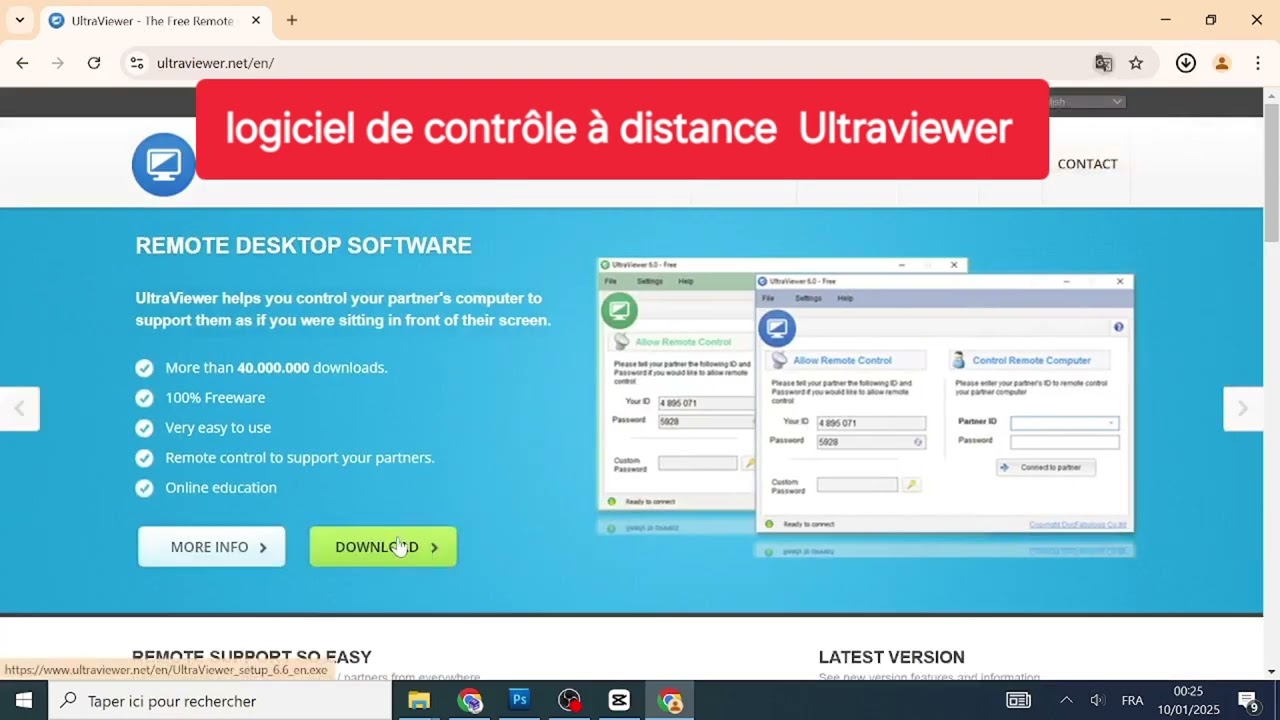
Task: Open File Explorer from taskbar
Action: click(419, 700)
